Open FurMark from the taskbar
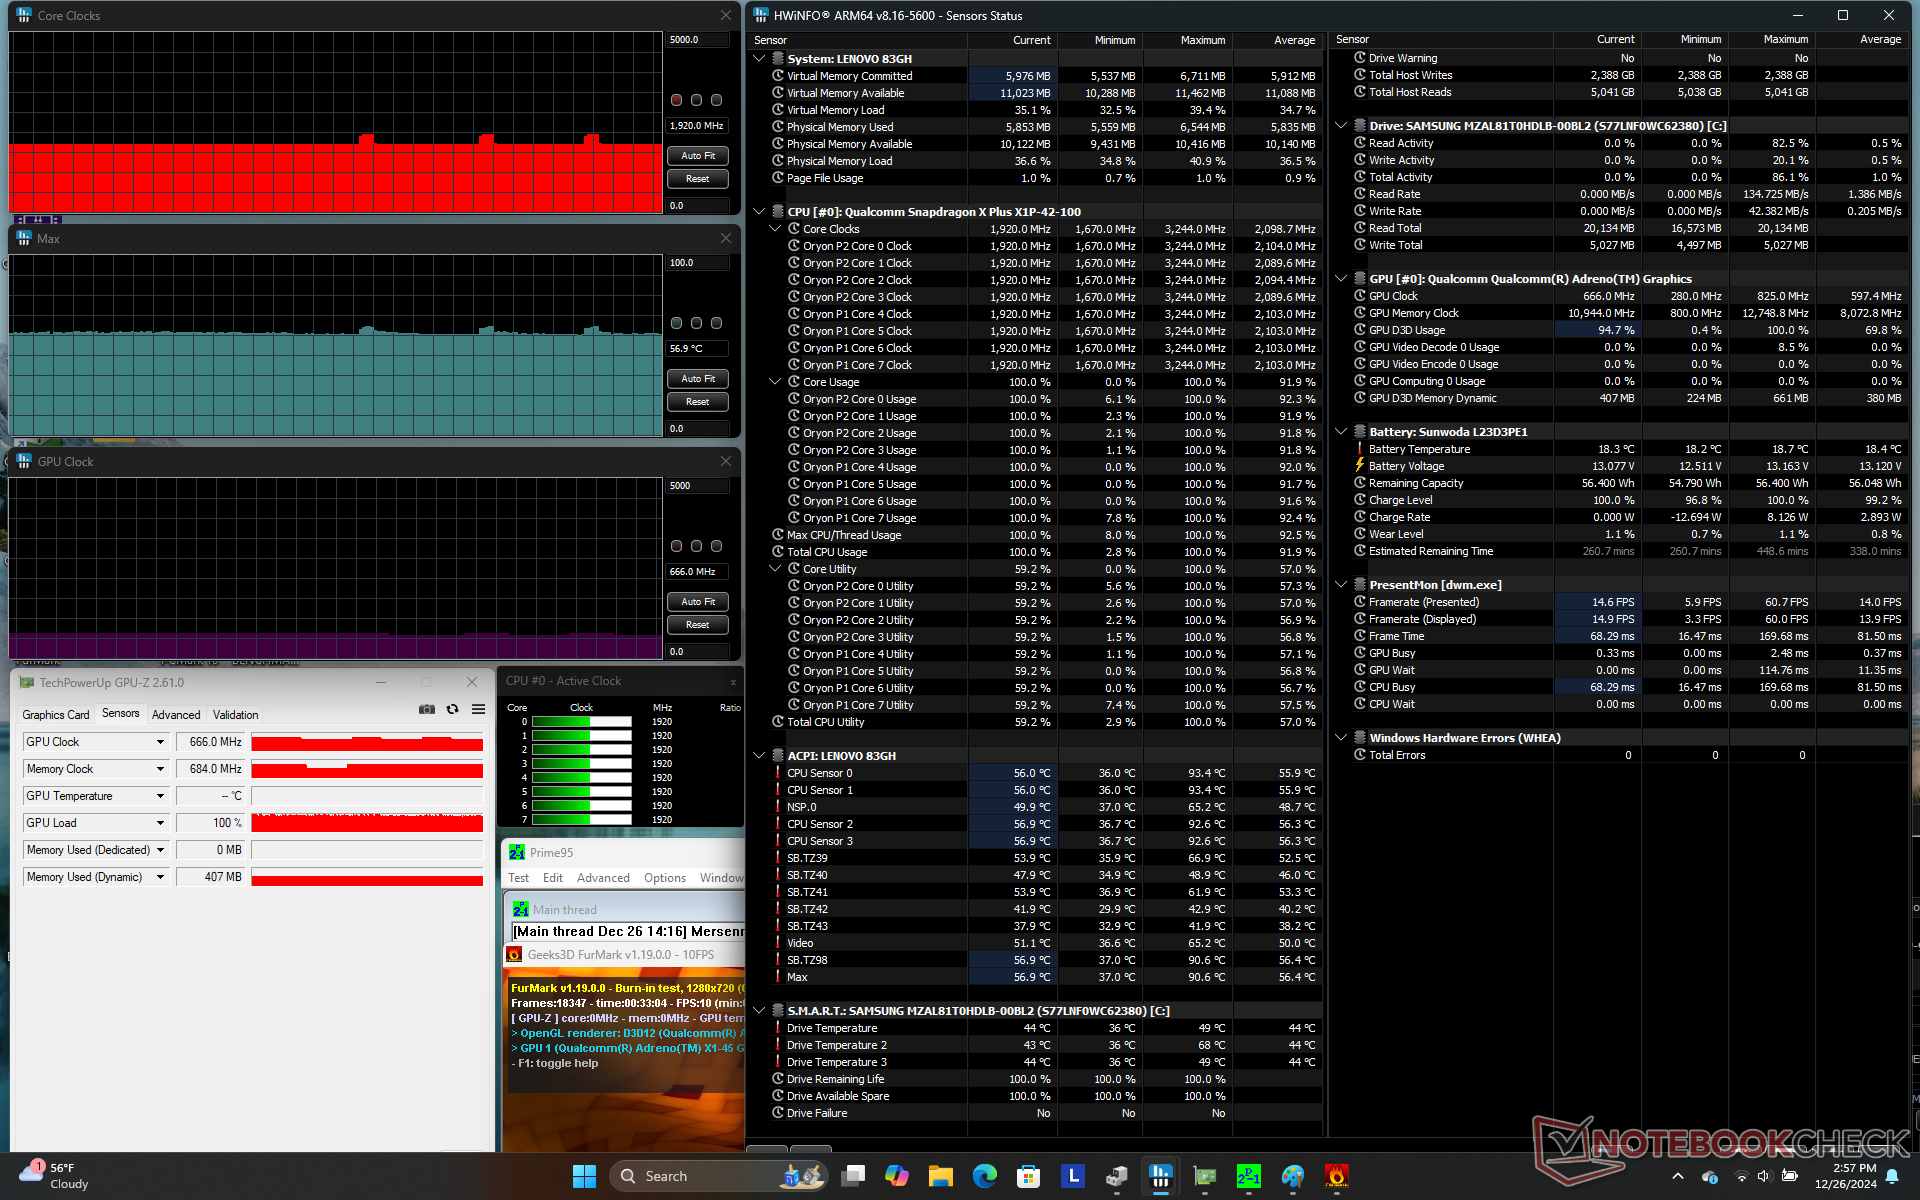 point(1336,1176)
